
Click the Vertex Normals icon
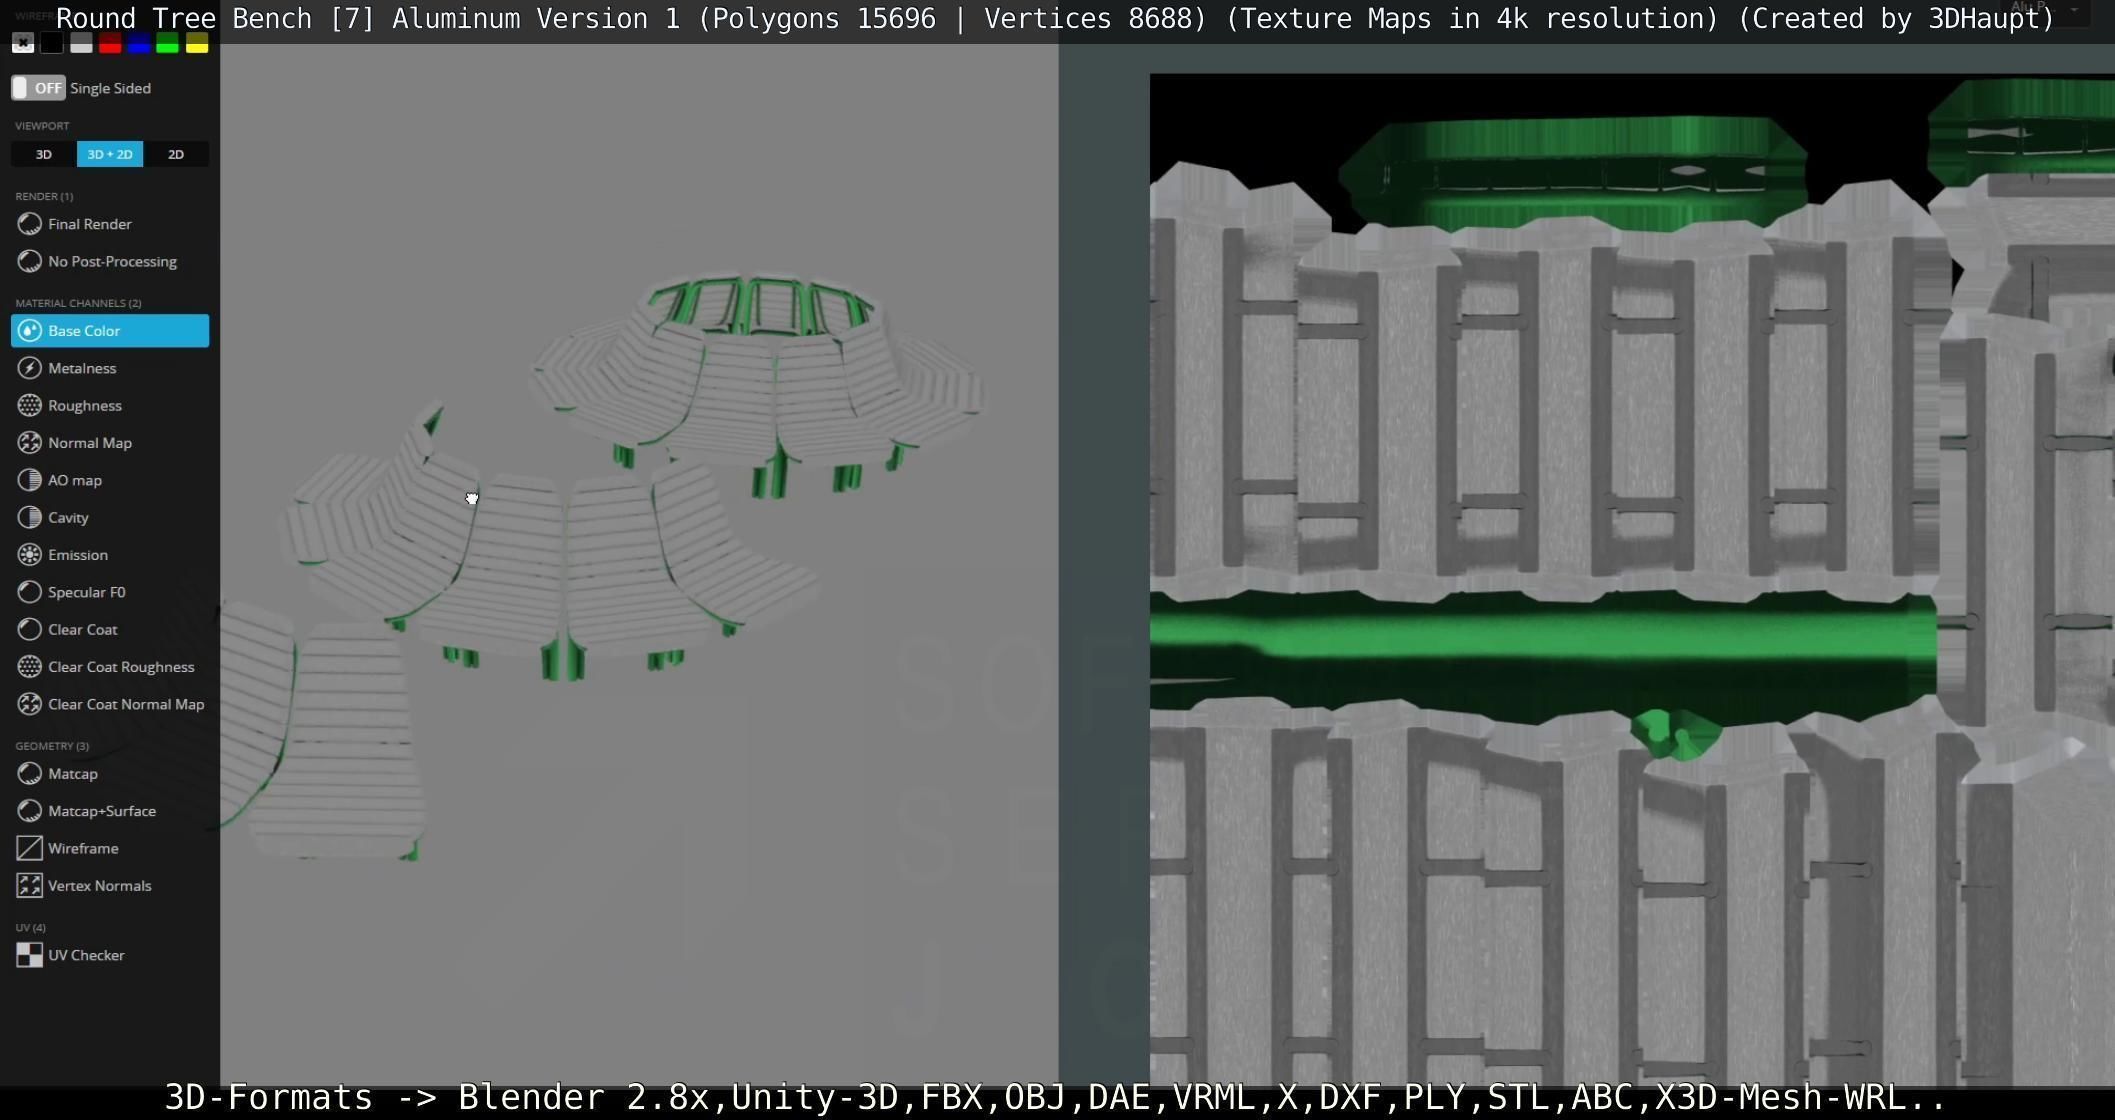click(30, 886)
